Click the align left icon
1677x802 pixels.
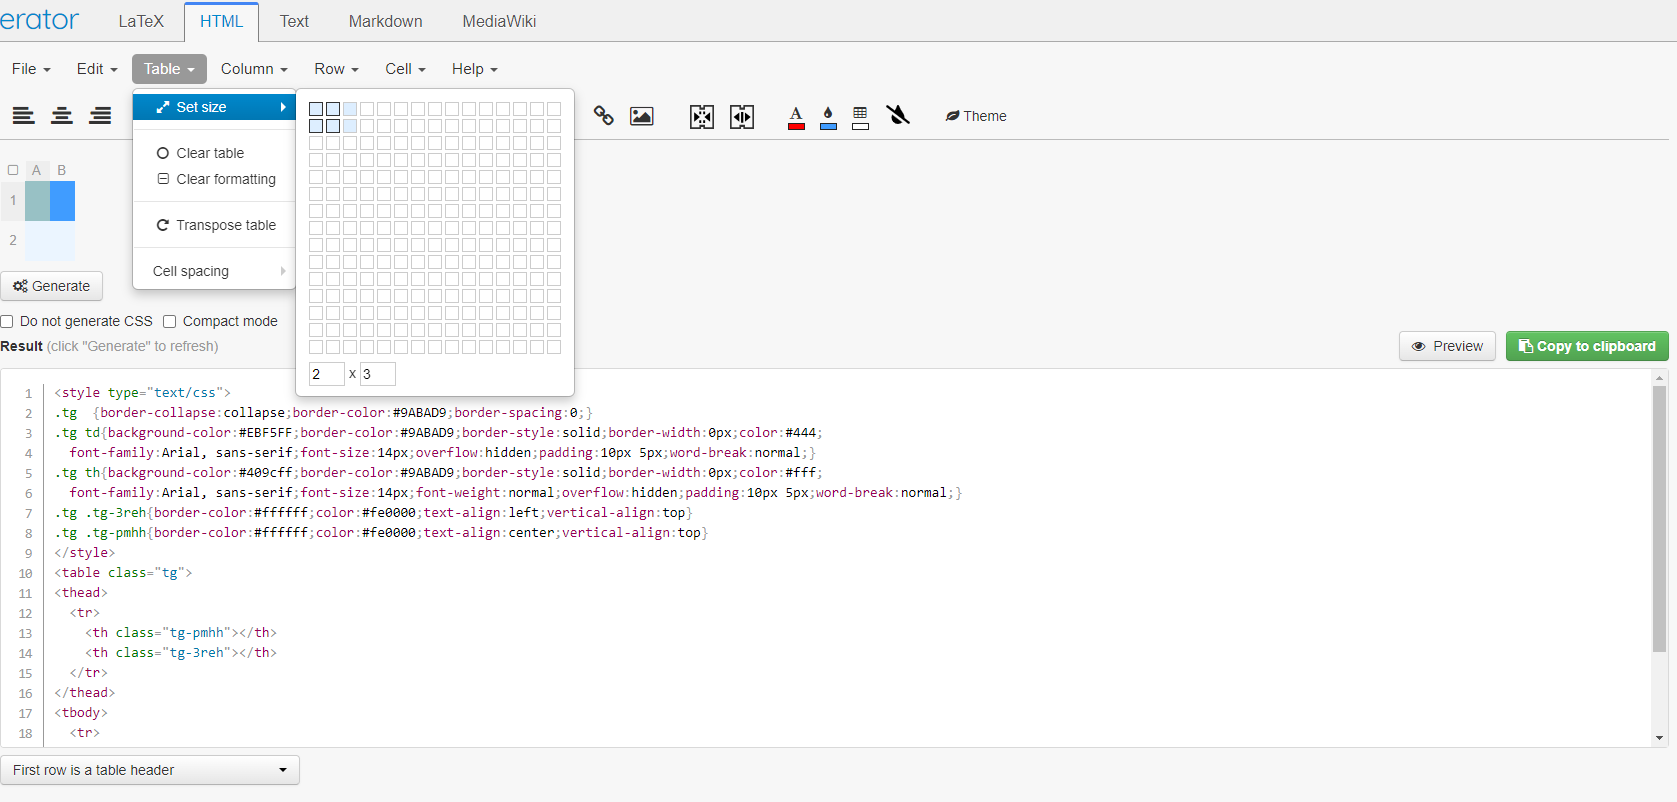point(23,116)
